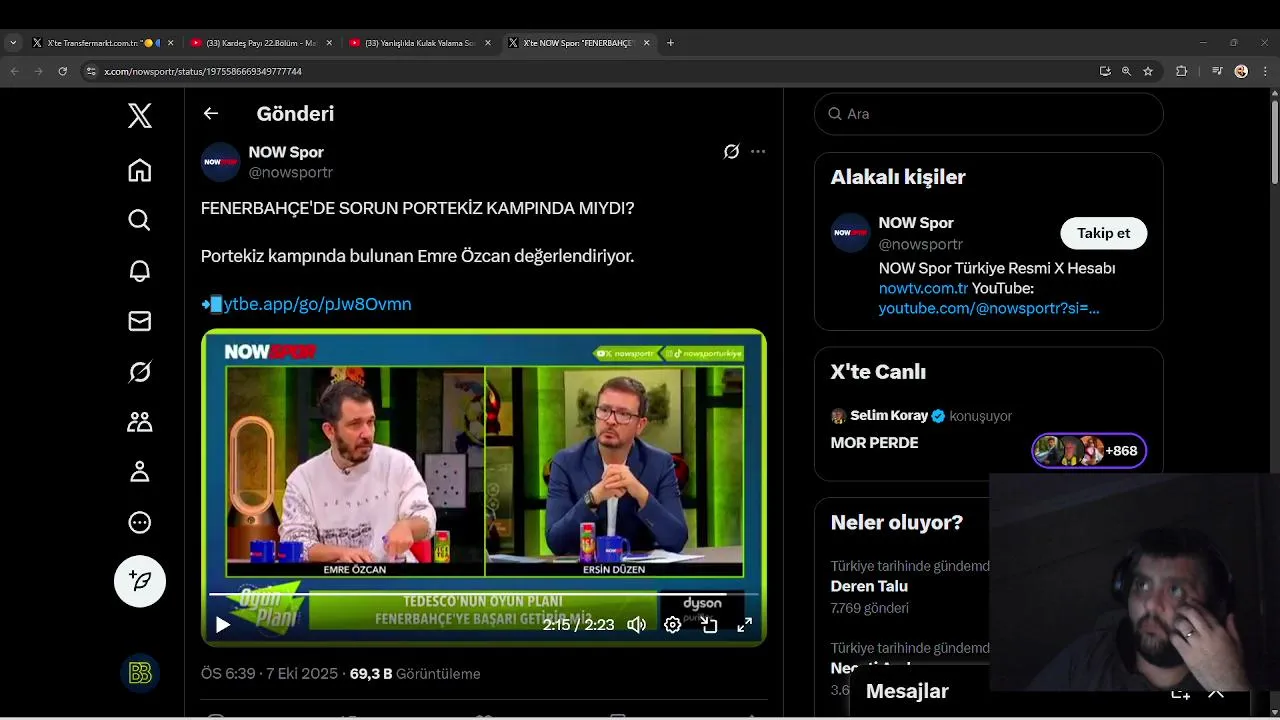
Task: Open zoom magnifier in address bar
Action: tap(1126, 71)
